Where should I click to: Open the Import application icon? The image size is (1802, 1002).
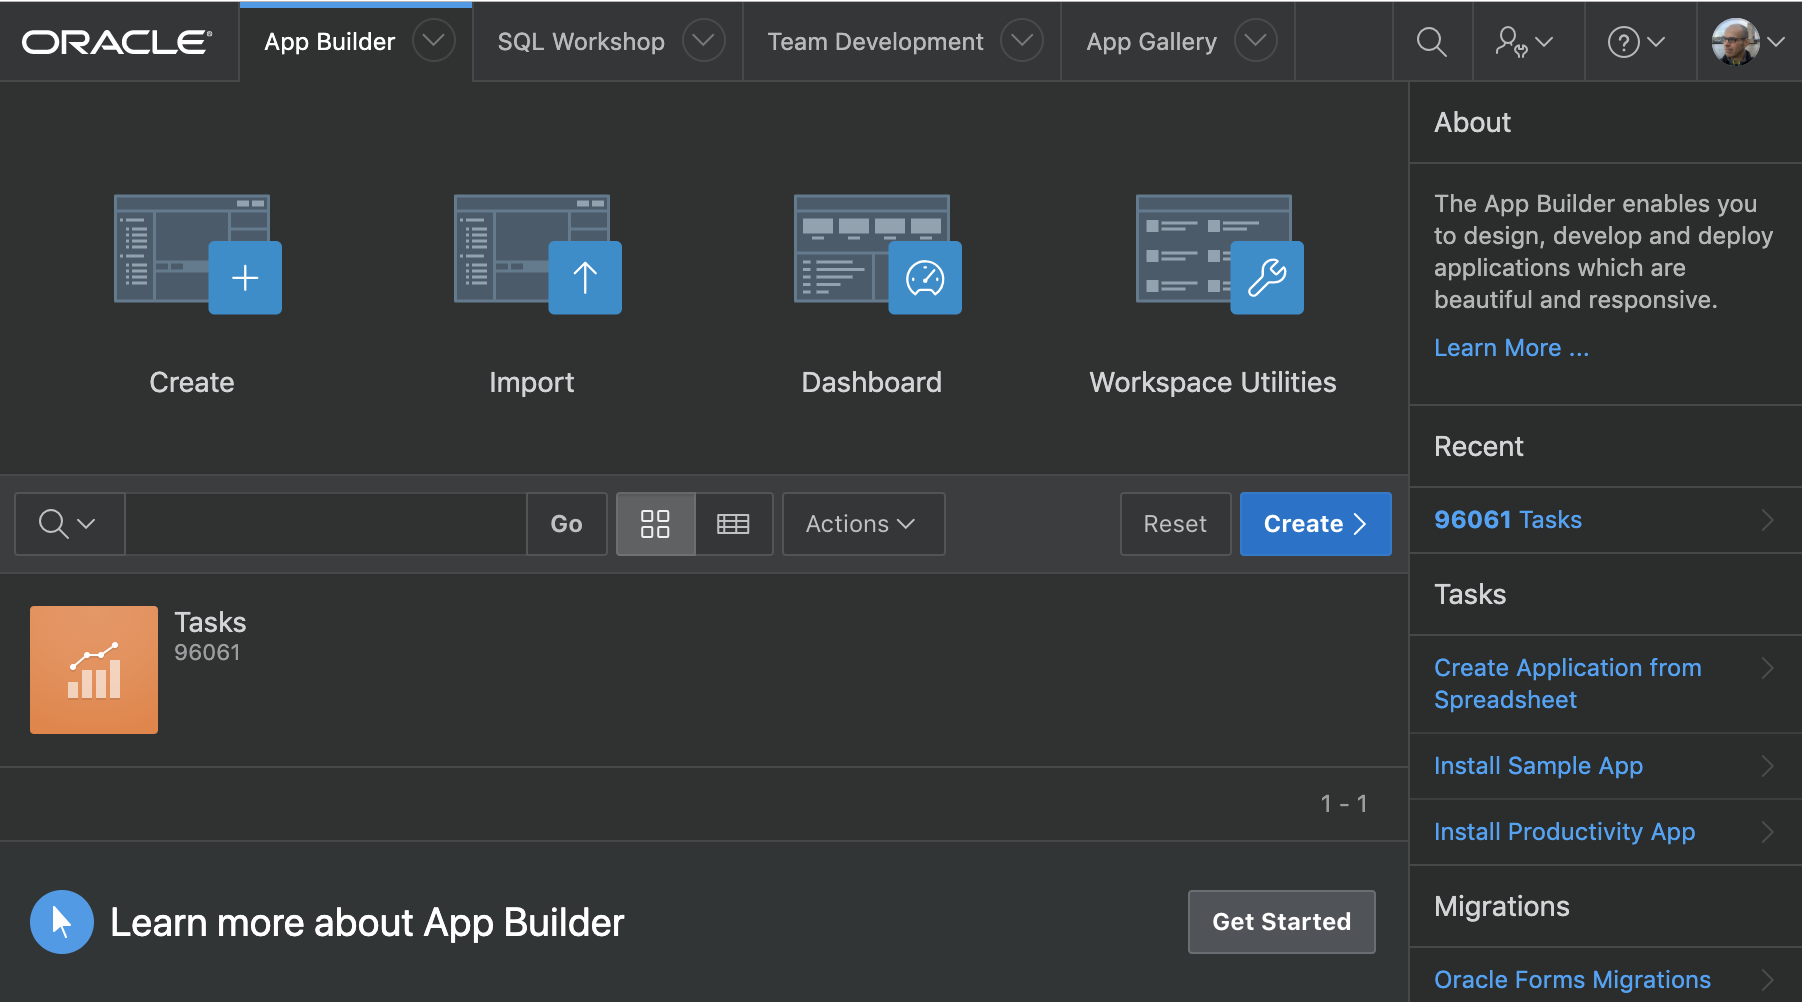536,254
